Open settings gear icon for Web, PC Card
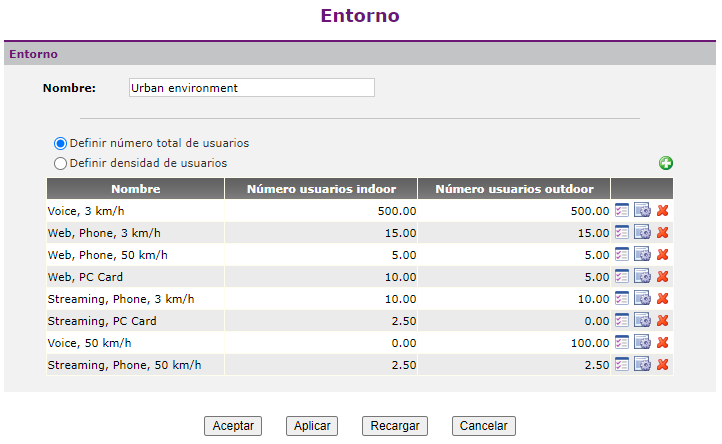Viewport: 722px width, 444px height. (642, 277)
